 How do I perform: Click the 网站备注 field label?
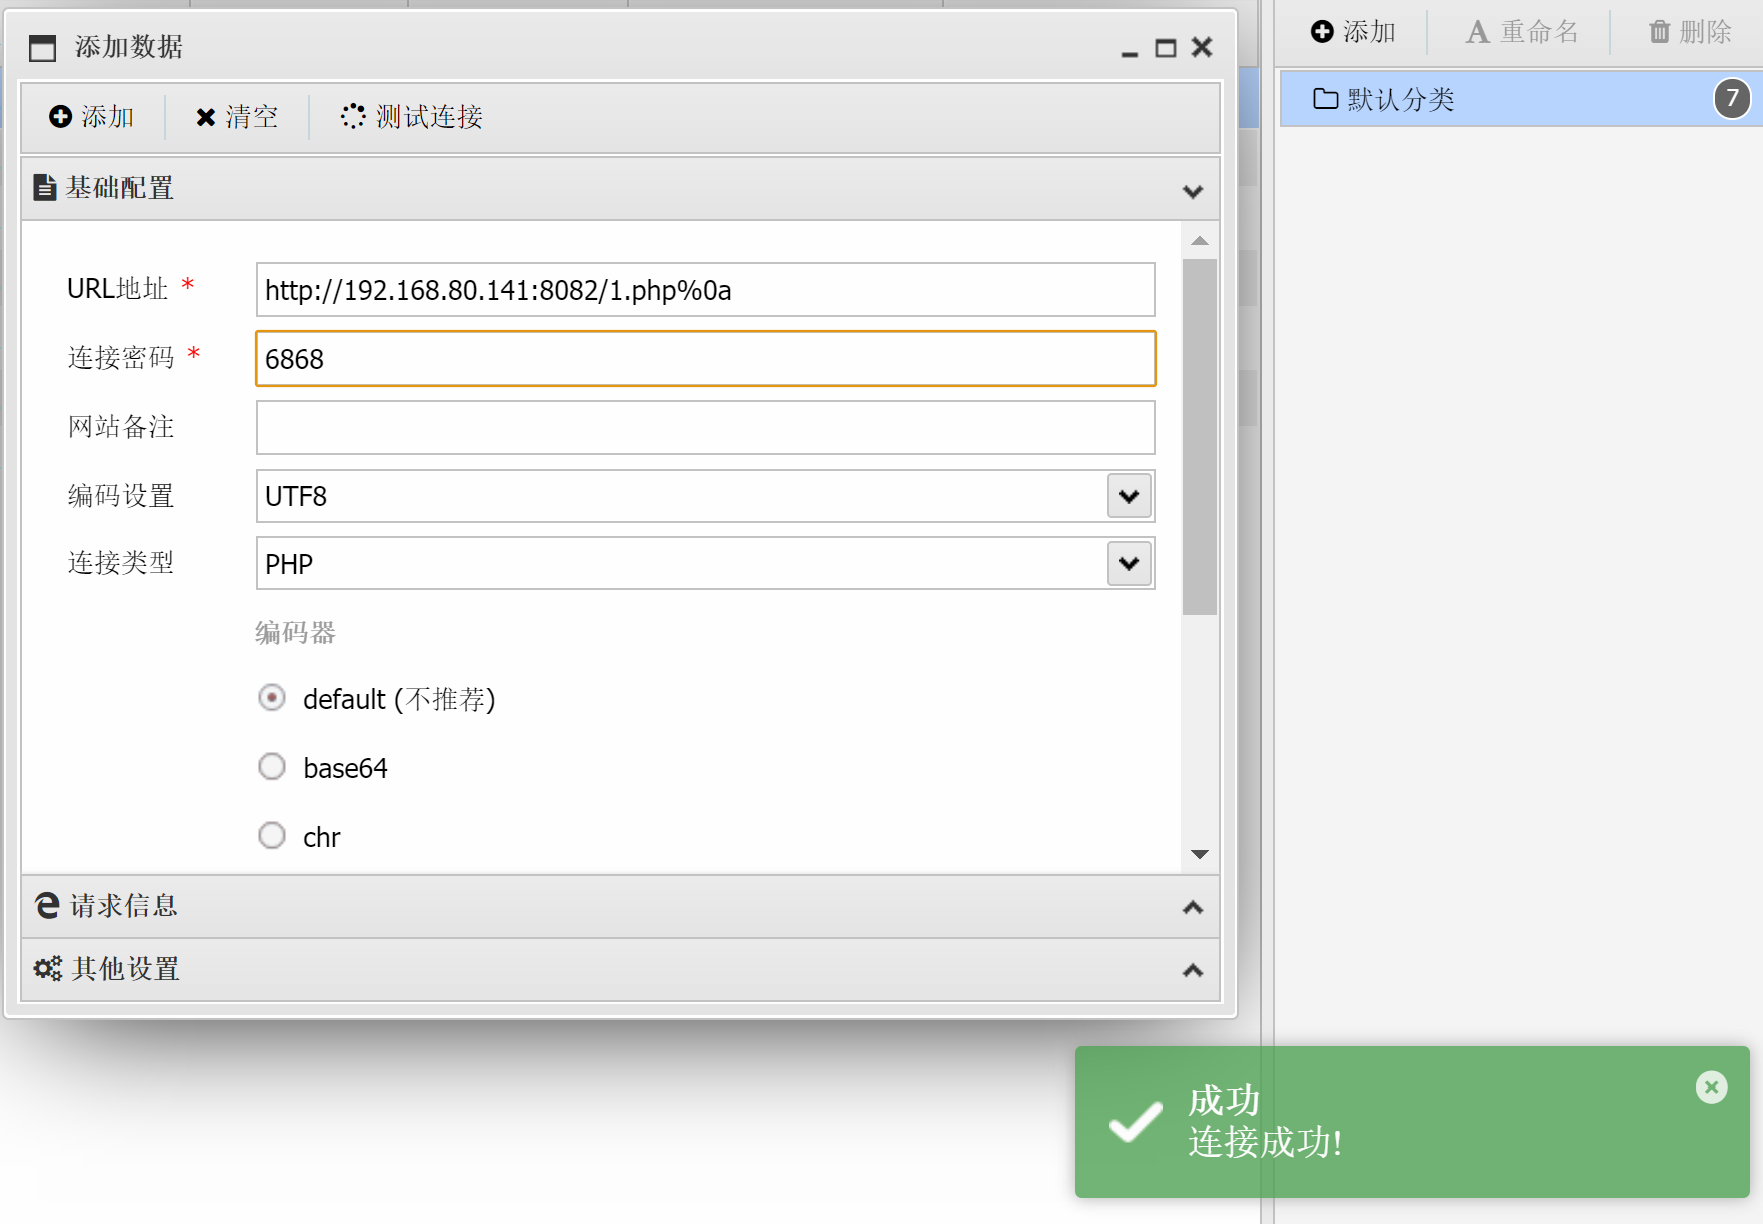click(121, 427)
